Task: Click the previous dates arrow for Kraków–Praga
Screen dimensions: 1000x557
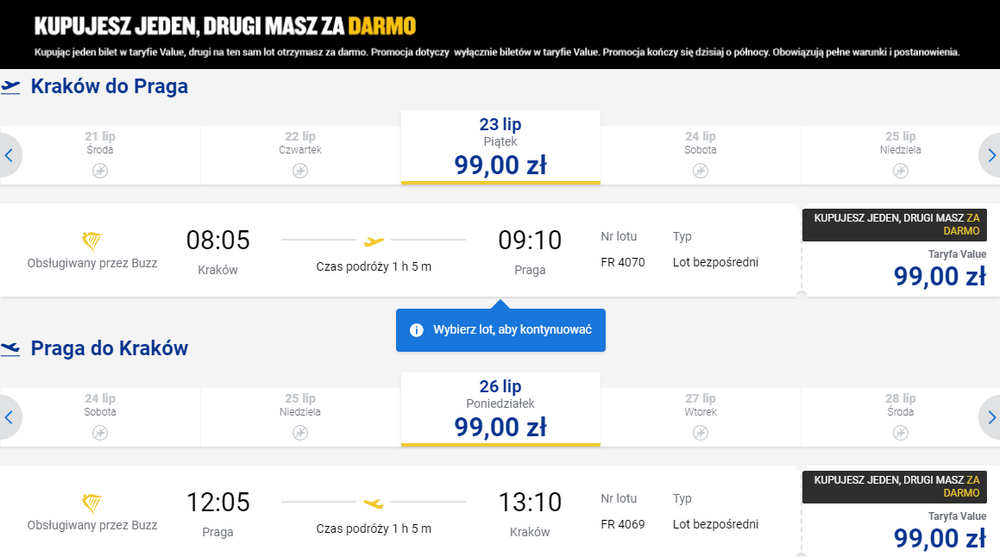Action: click(9, 155)
